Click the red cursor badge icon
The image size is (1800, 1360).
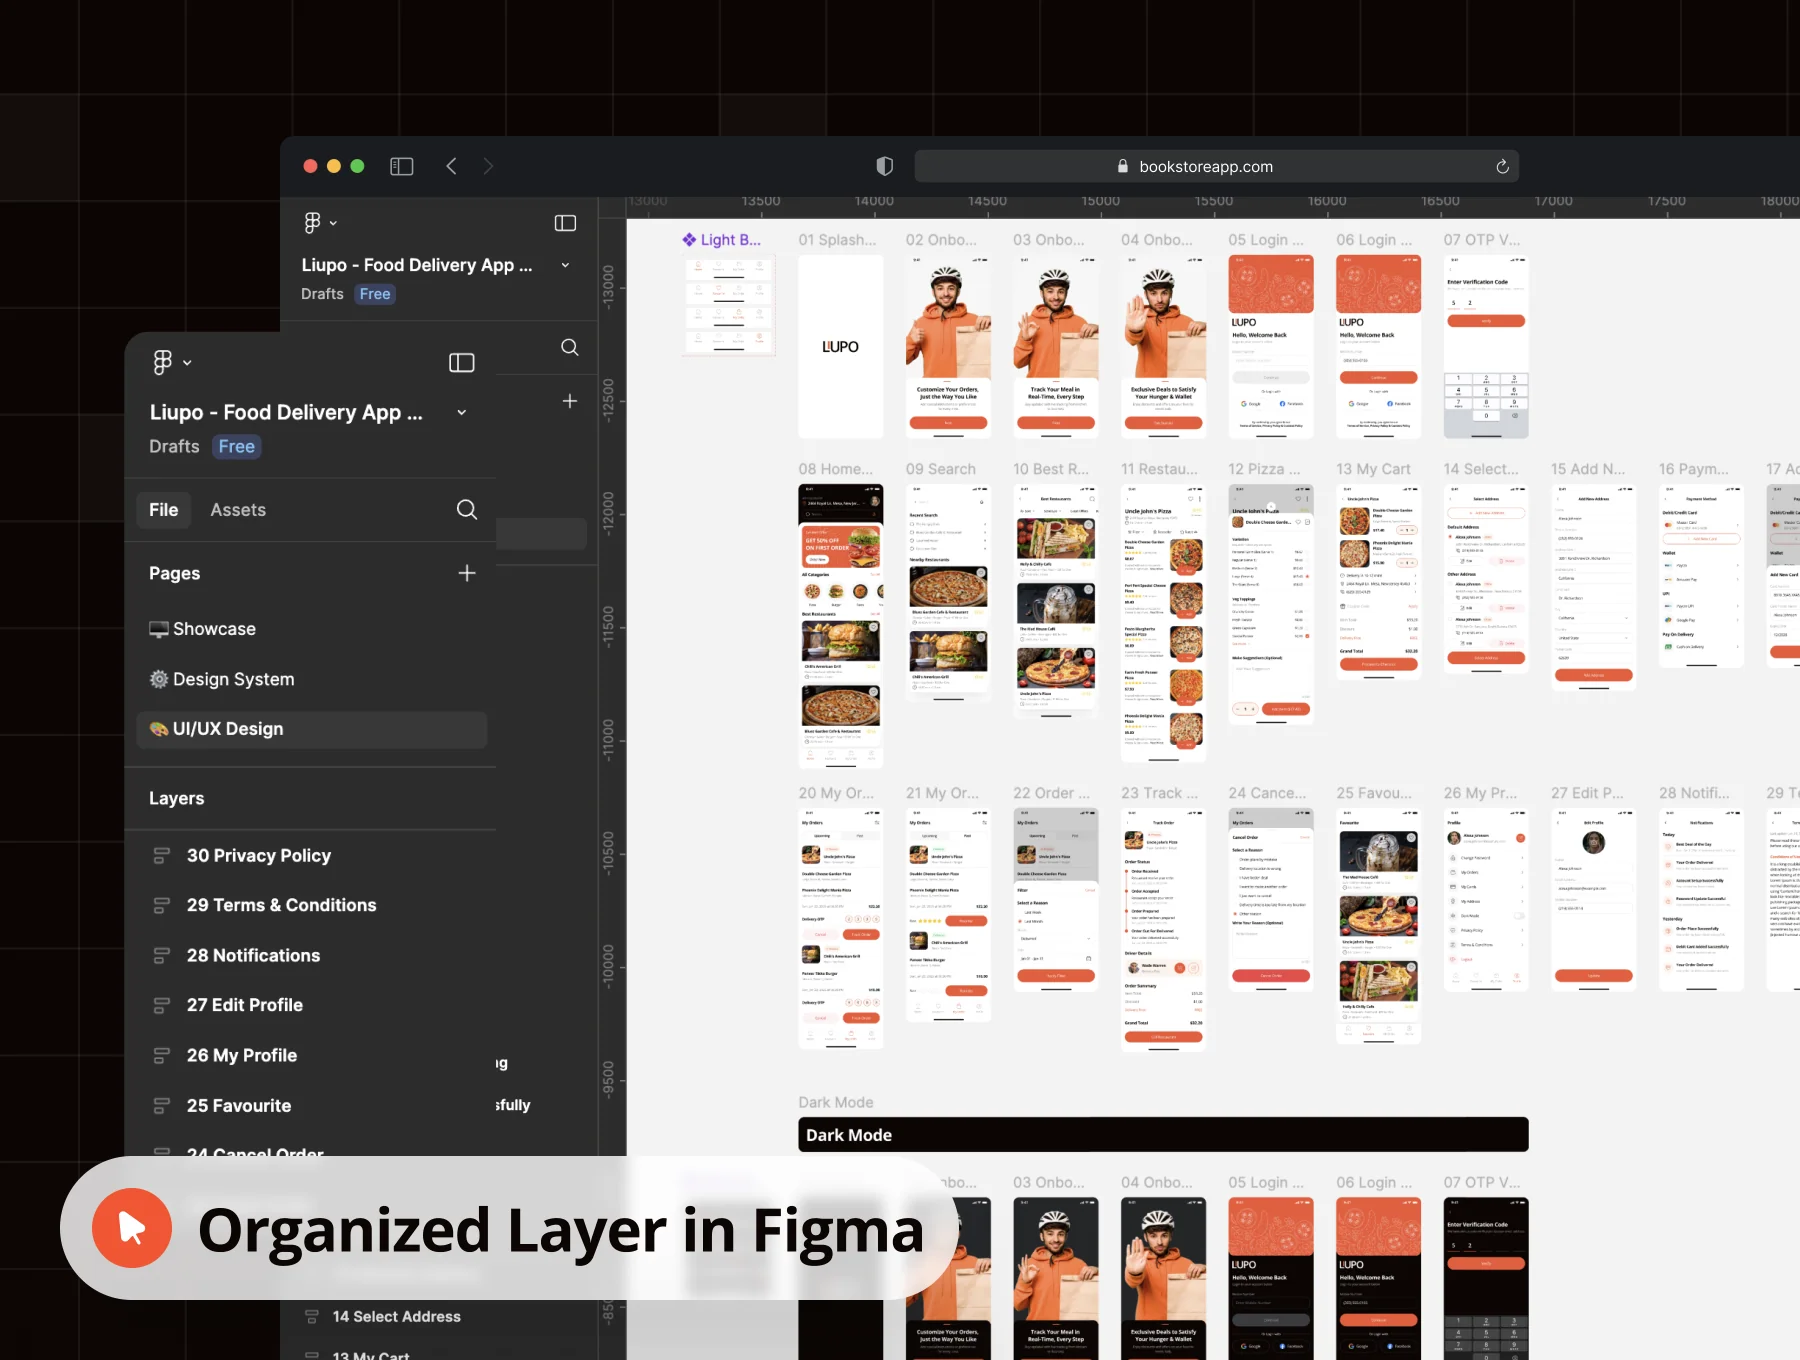[x=132, y=1228]
